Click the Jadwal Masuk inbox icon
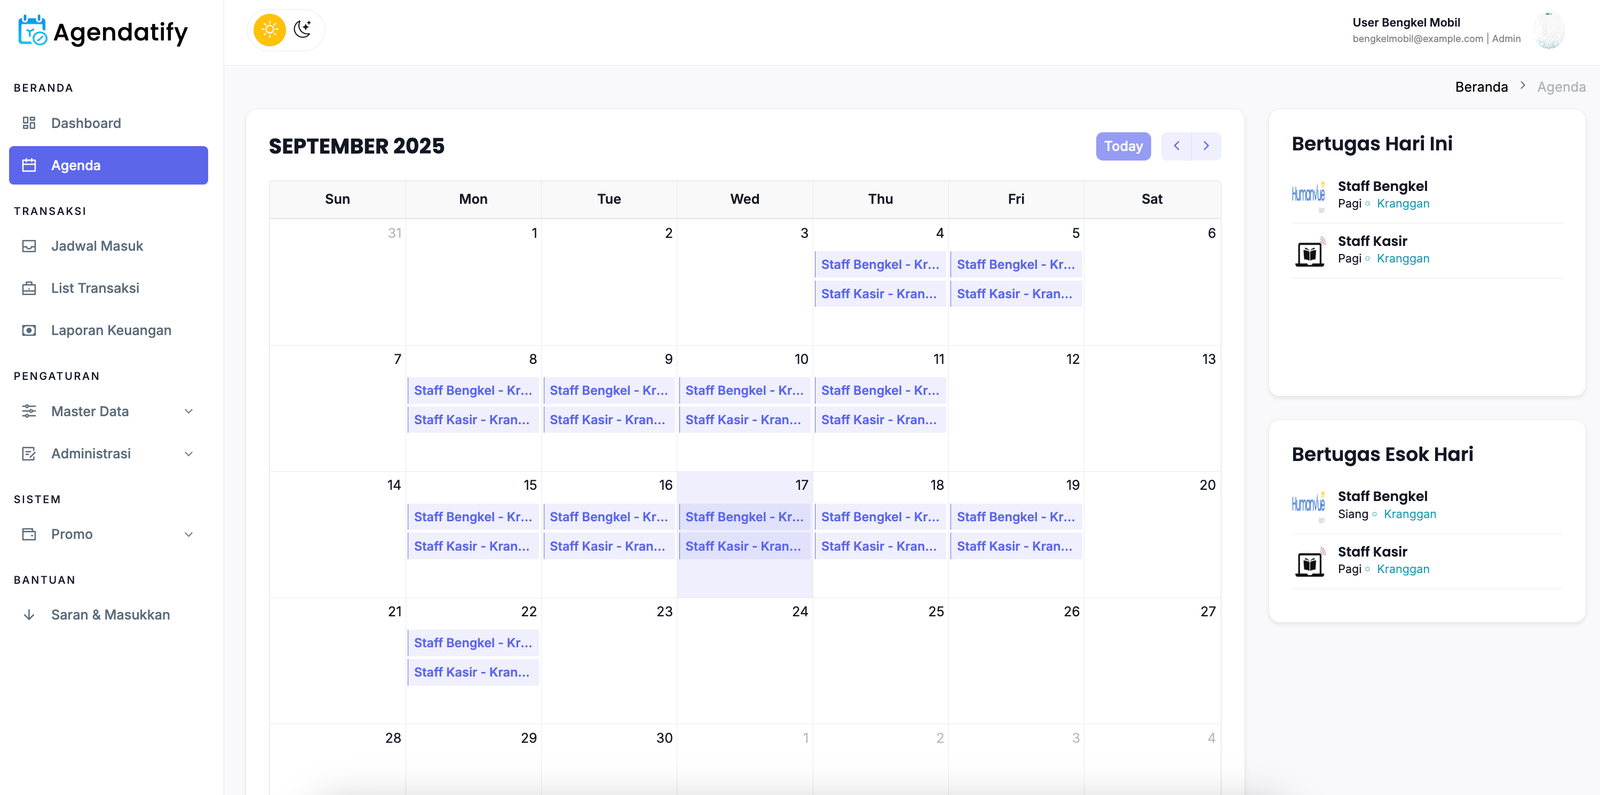Screen dimensions: 1600x795 coord(29,246)
